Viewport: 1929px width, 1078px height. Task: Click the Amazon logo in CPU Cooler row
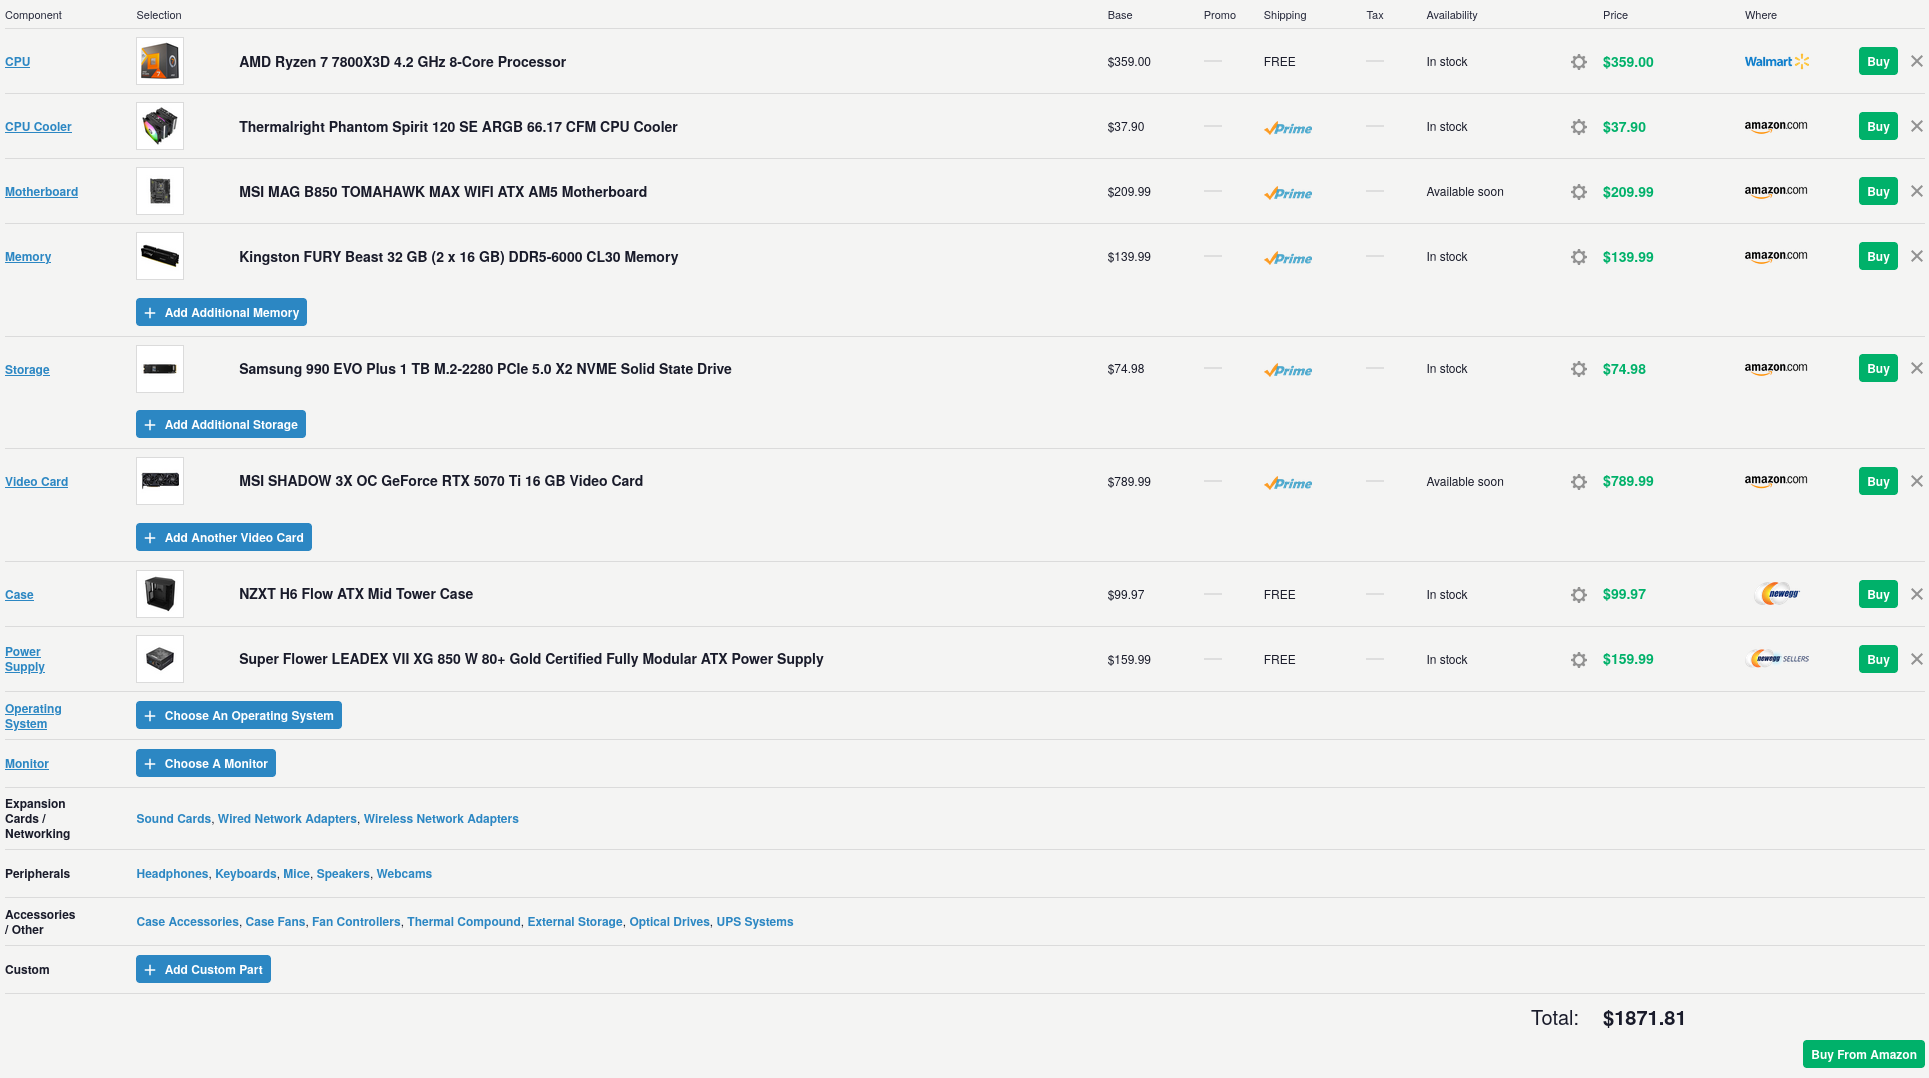(x=1776, y=126)
